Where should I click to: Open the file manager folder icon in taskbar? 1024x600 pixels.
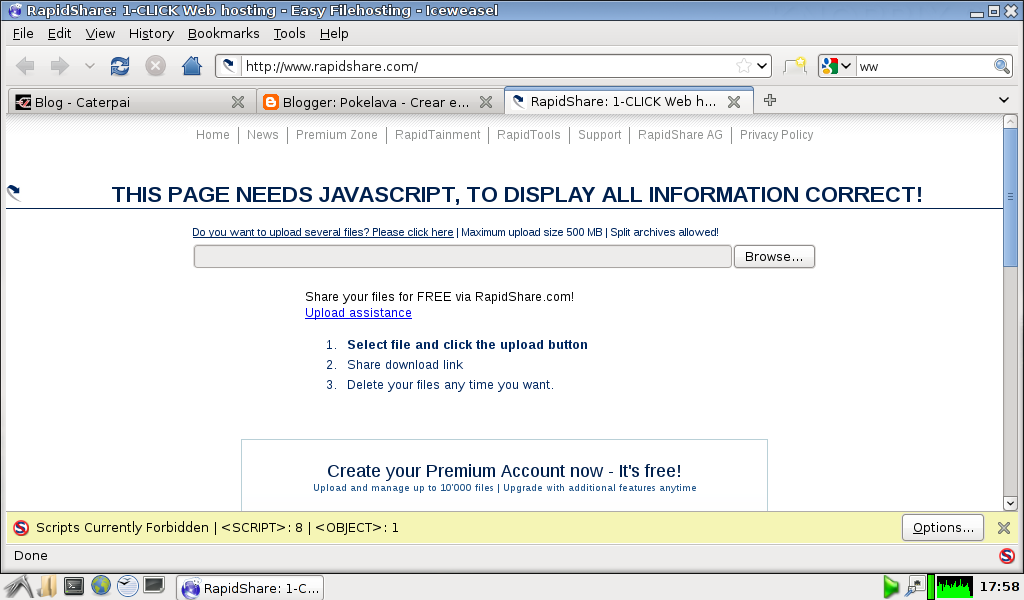(47, 587)
